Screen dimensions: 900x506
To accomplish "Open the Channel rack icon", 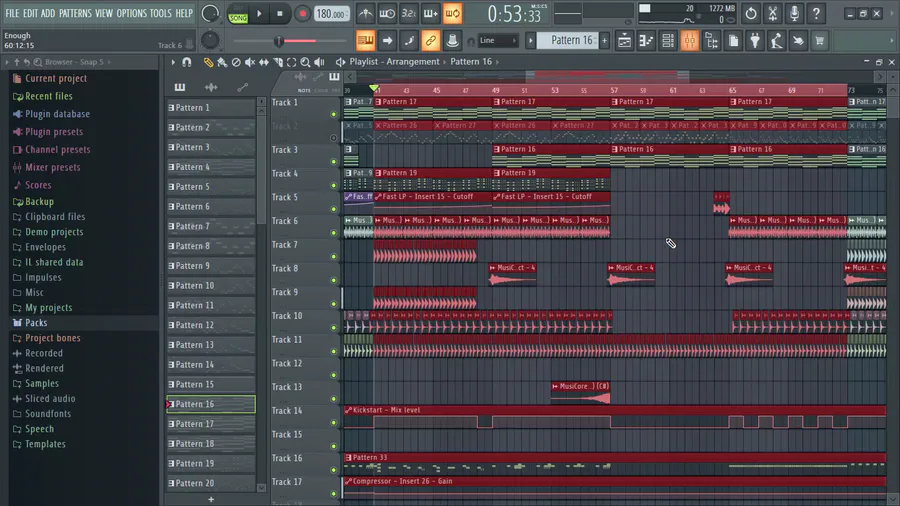I will coord(668,41).
